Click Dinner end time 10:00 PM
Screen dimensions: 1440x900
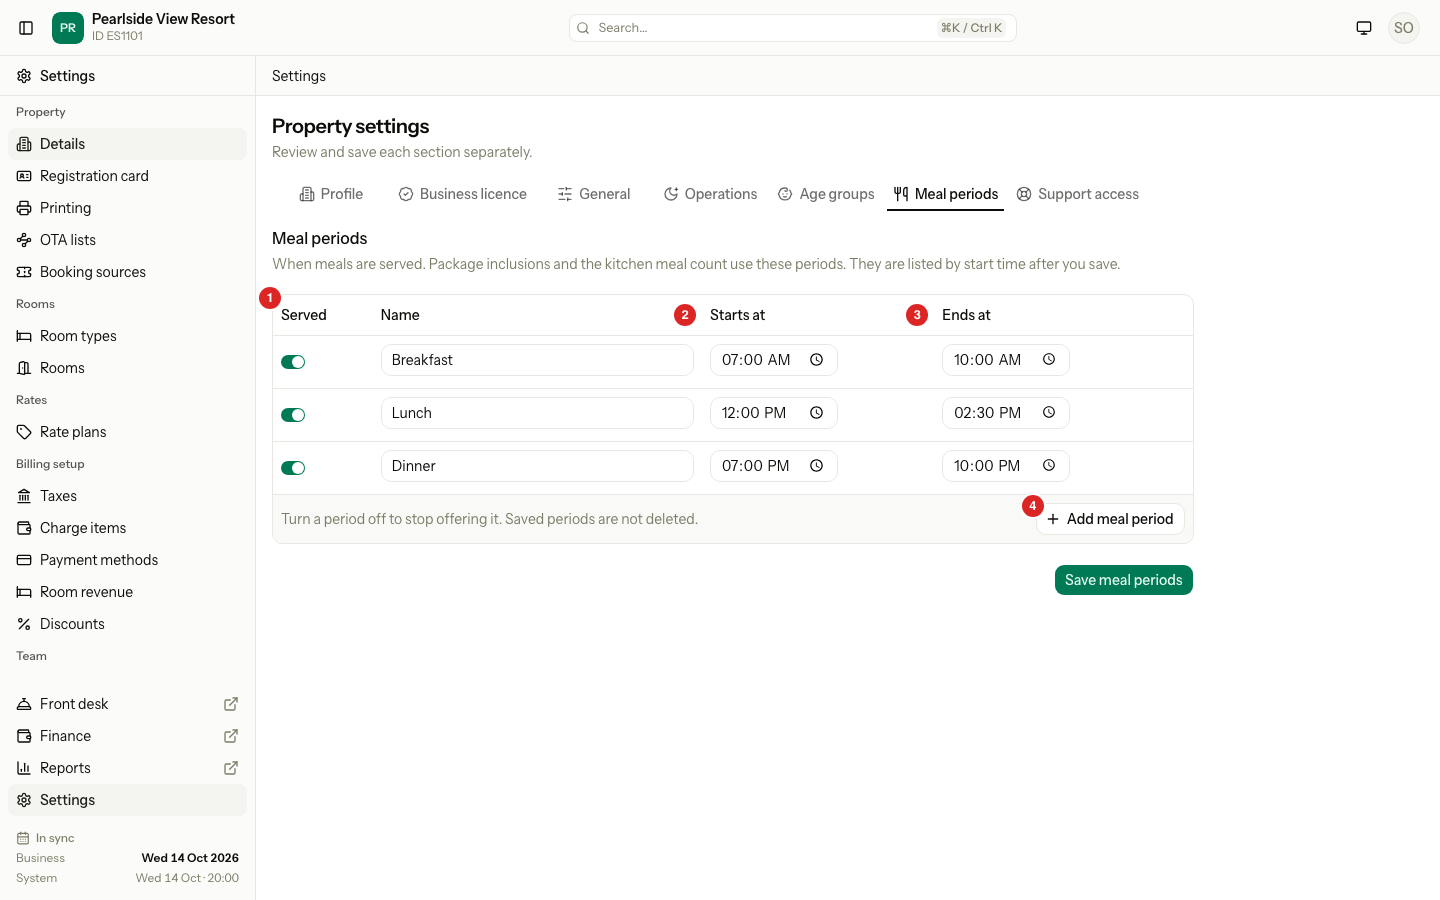pos(1006,466)
